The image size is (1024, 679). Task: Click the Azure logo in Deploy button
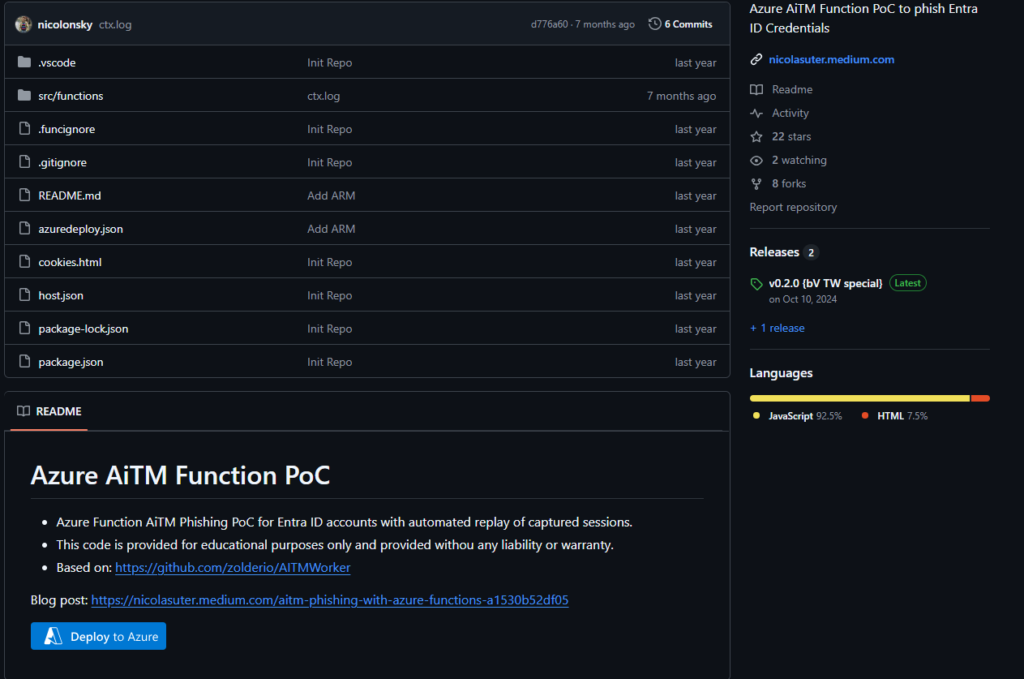pyautogui.click(x=53, y=636)
